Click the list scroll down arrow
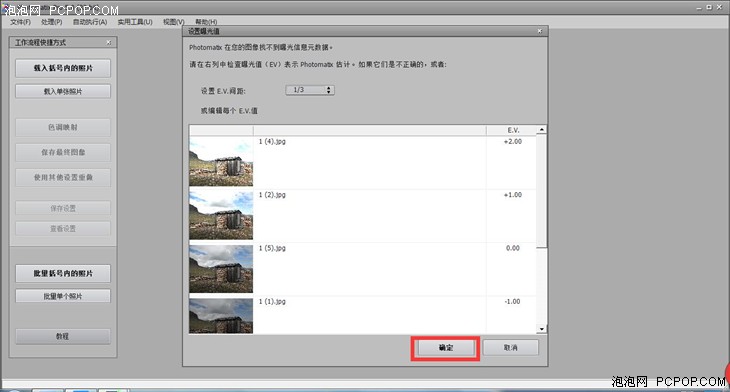The height and width of the screenshot is (392, 730). click(x=541, y=329)
